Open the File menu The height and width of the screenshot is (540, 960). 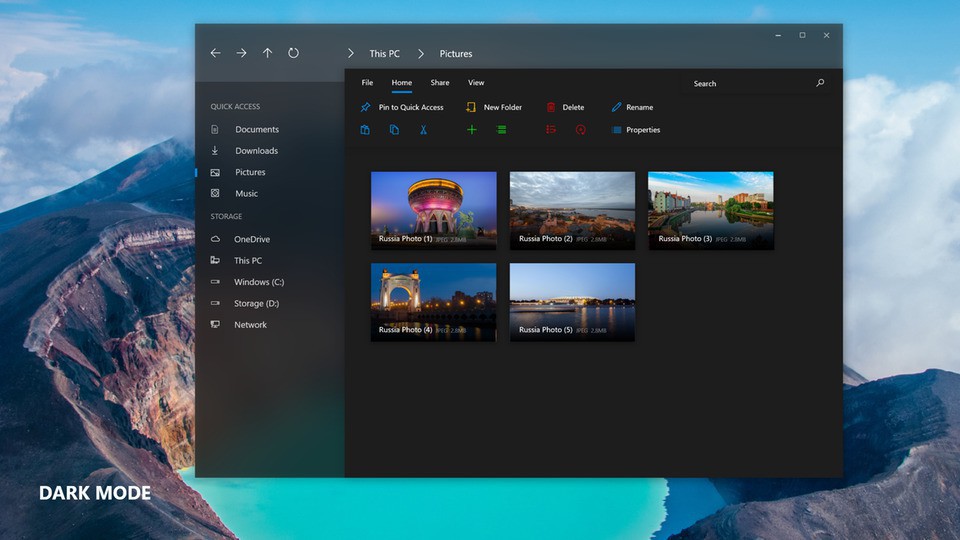point(367,83)
